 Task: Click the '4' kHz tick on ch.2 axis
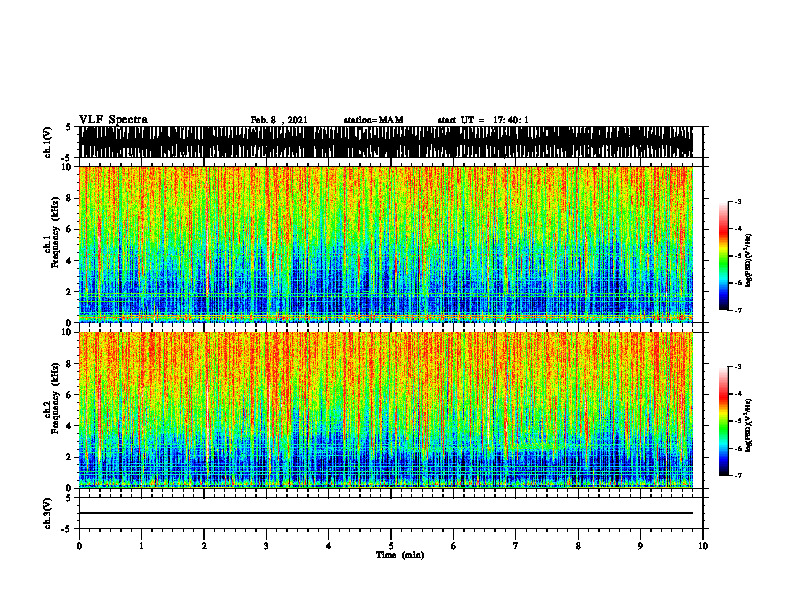point(70,426)
